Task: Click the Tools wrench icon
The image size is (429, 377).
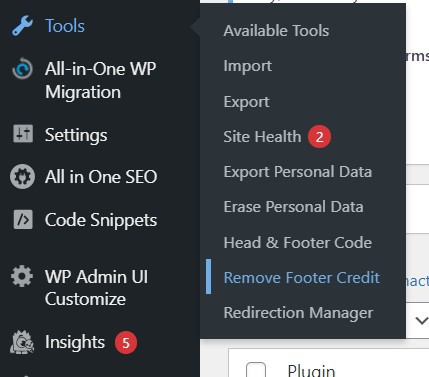Action: click(x=22, y=26)
